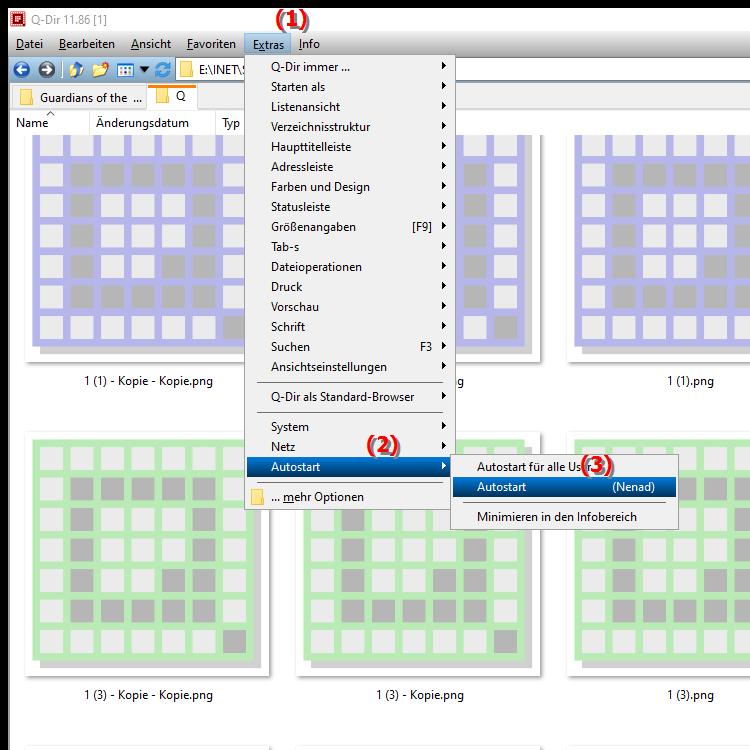The width and height of the screenshot is (750, 750).
Task: Expand the Q-Dir immer ... submenu
Action: 350,66
